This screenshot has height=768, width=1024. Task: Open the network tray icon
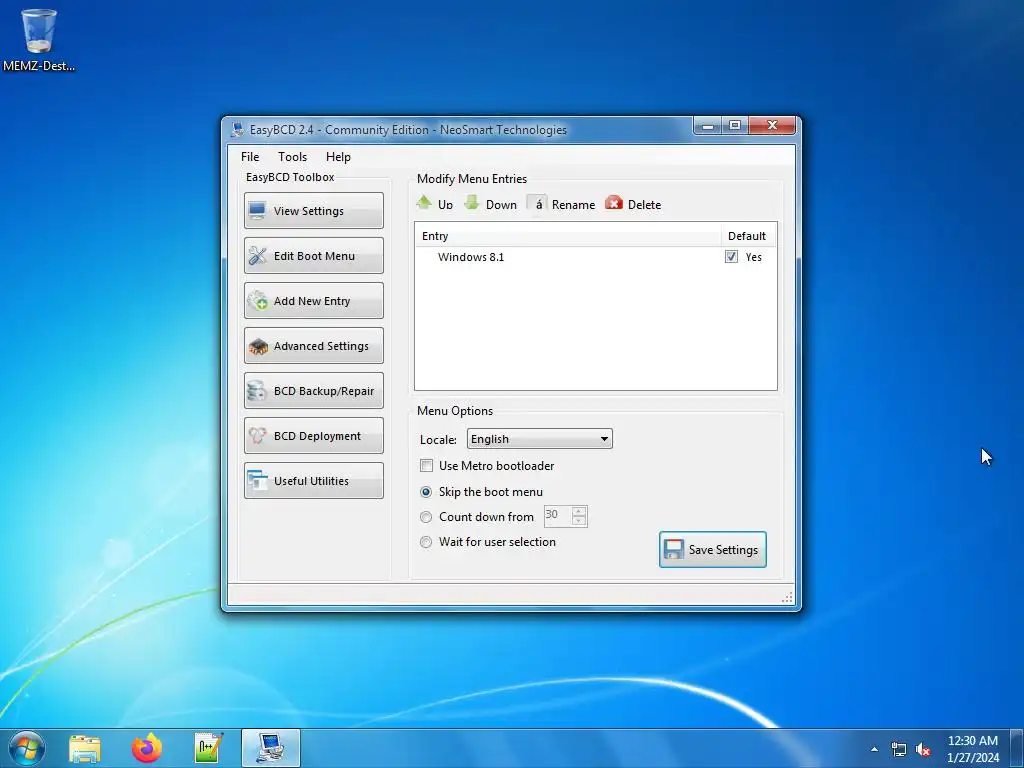pyautogui.click(x=899, y=749)
